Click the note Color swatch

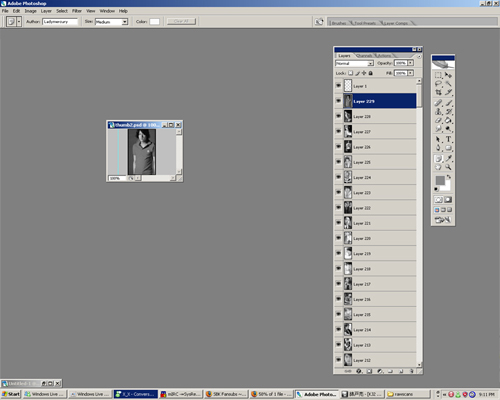point(154,22)
